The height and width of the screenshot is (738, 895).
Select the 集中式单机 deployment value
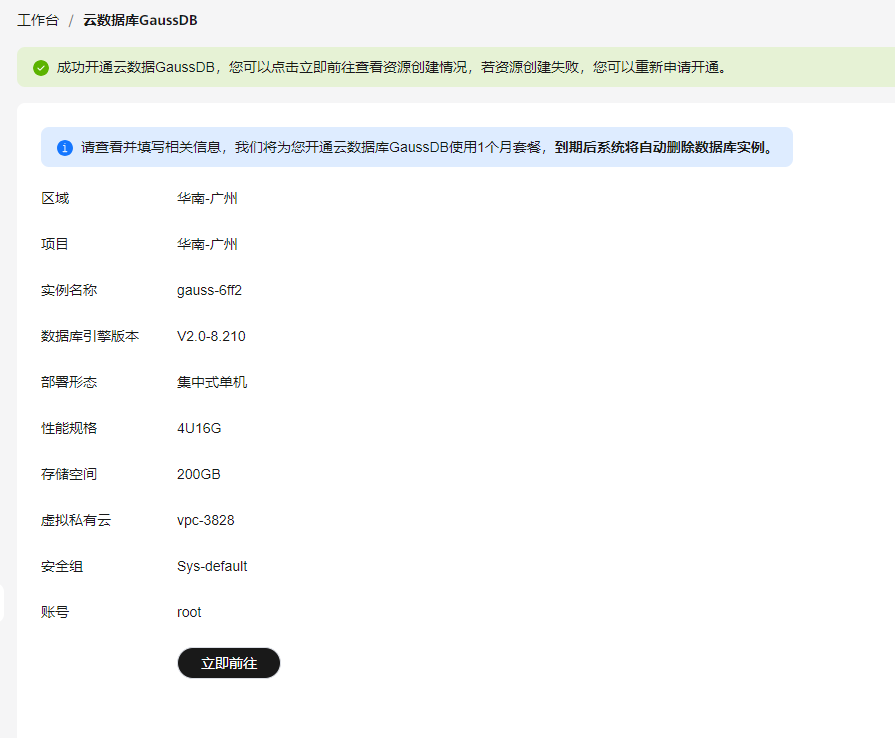[x=212, y=382]
